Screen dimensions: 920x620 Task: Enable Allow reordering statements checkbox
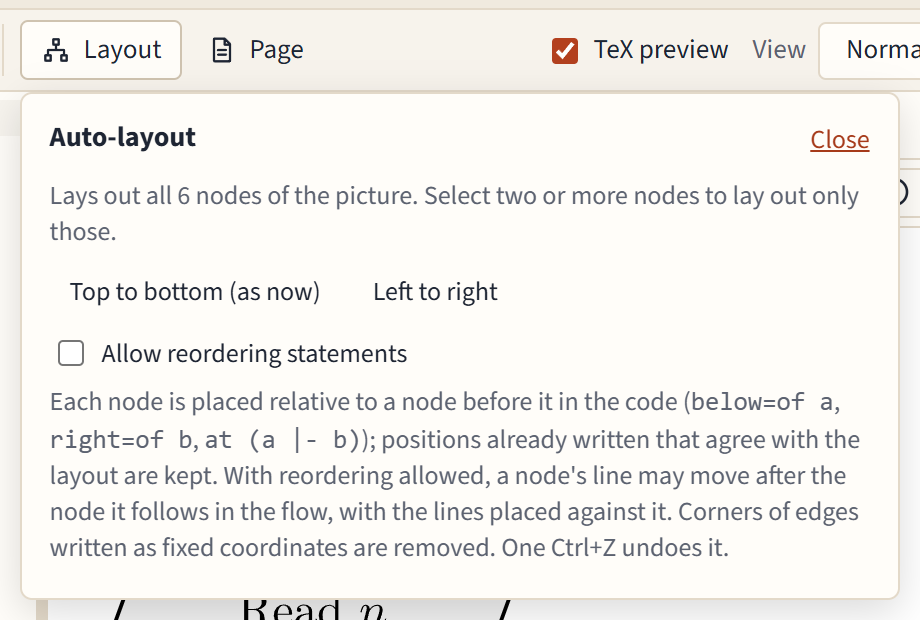pyautogui.click(x=71, y=353)
